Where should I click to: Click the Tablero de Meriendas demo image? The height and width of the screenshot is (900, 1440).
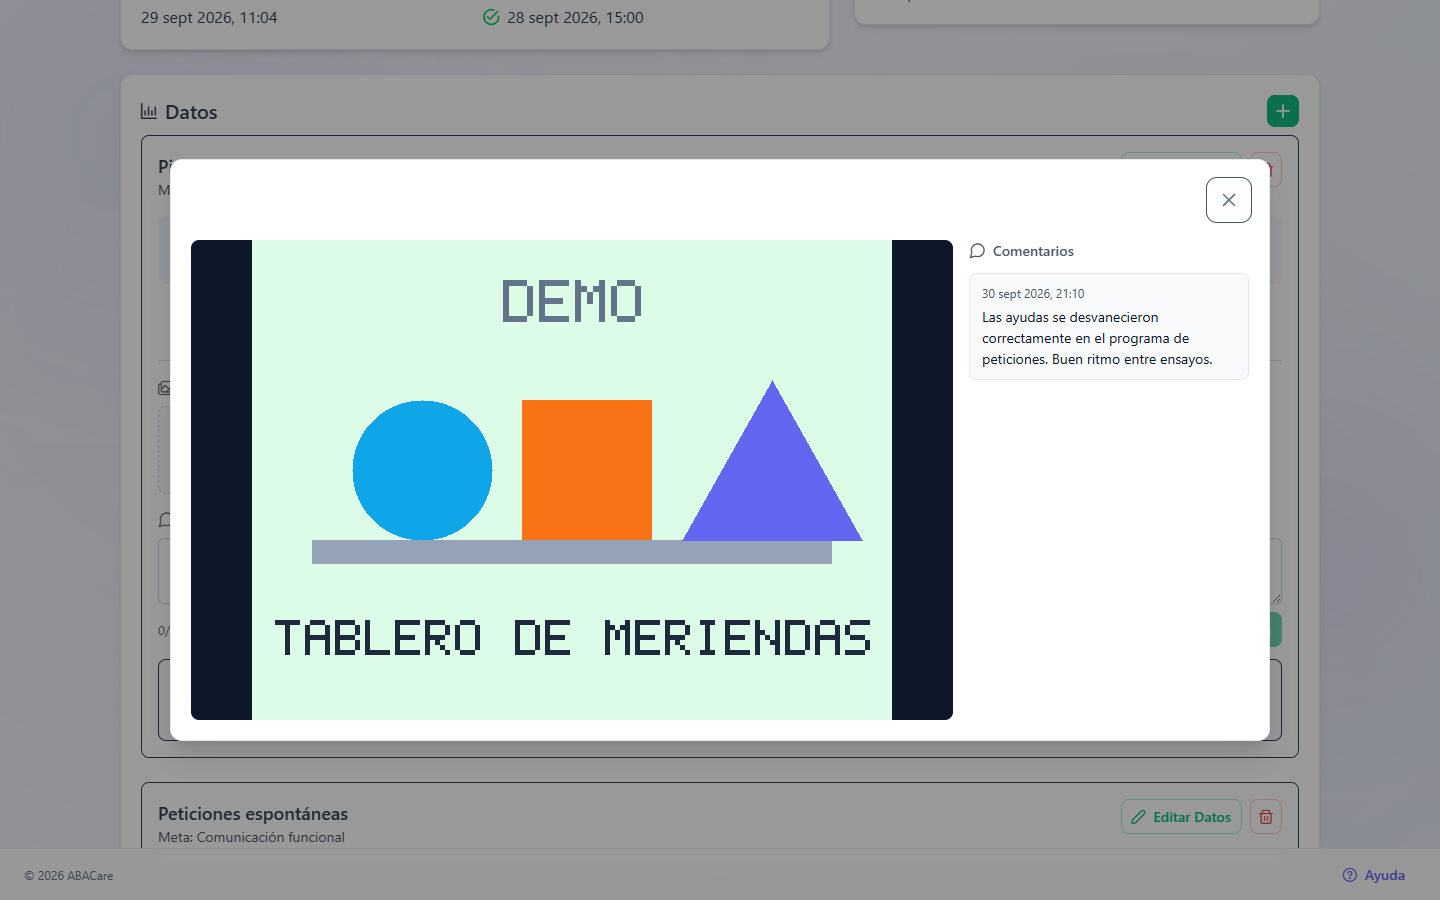tap(572, 480)
